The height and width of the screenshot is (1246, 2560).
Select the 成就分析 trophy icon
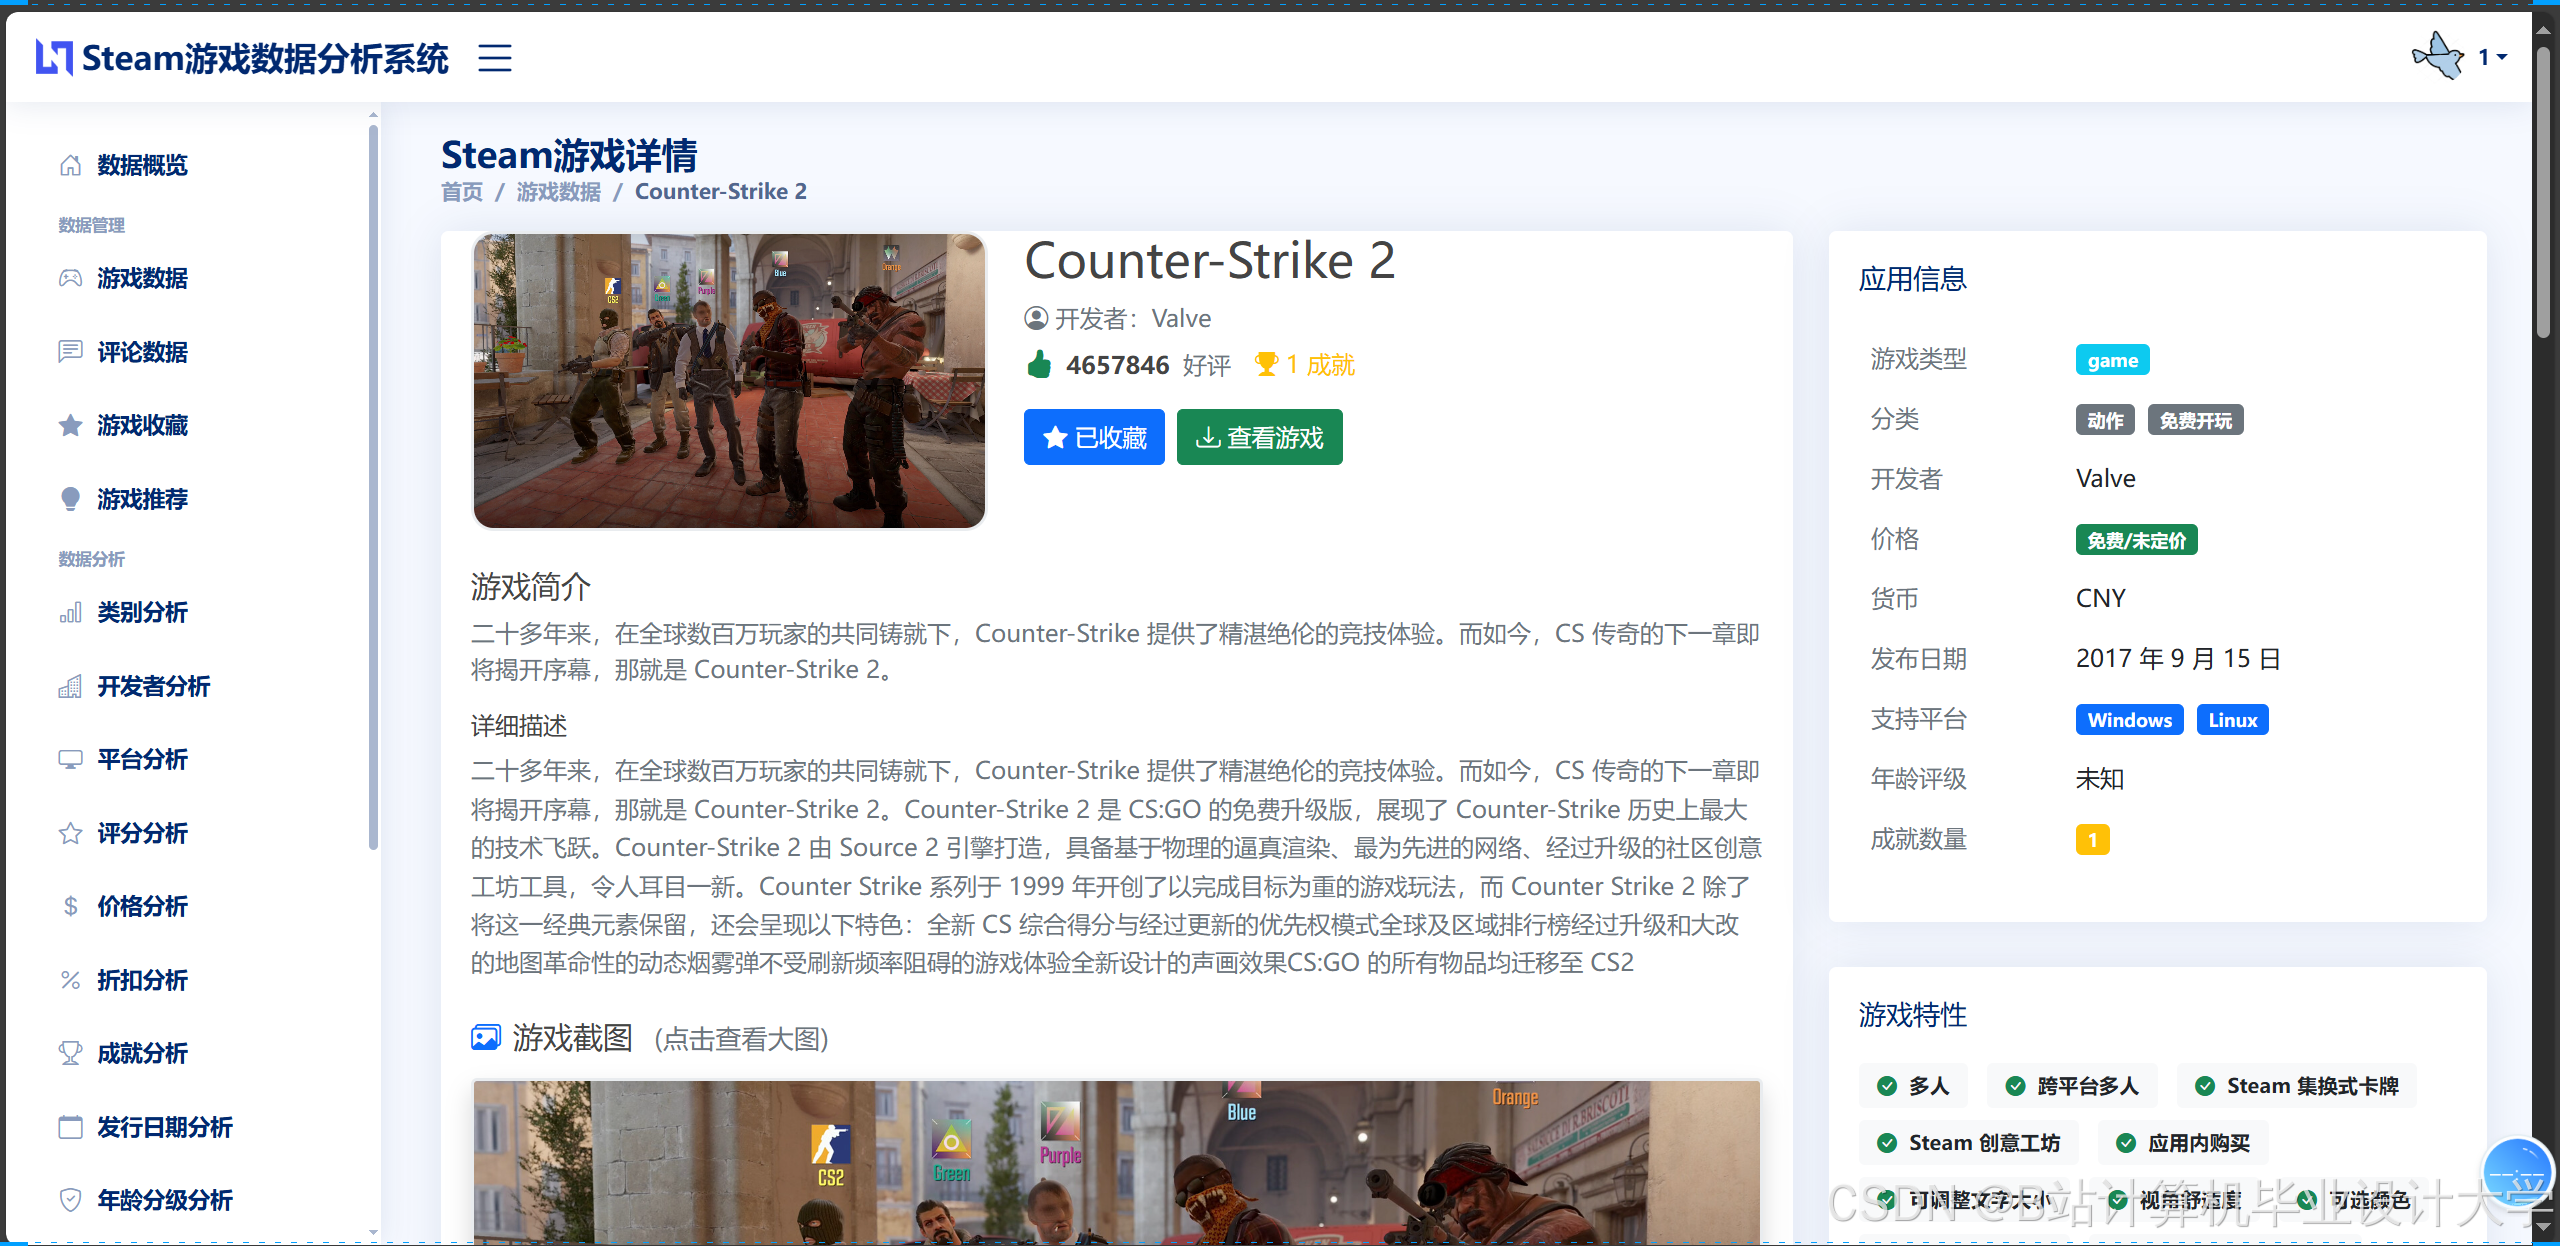tap(70, 1052)
